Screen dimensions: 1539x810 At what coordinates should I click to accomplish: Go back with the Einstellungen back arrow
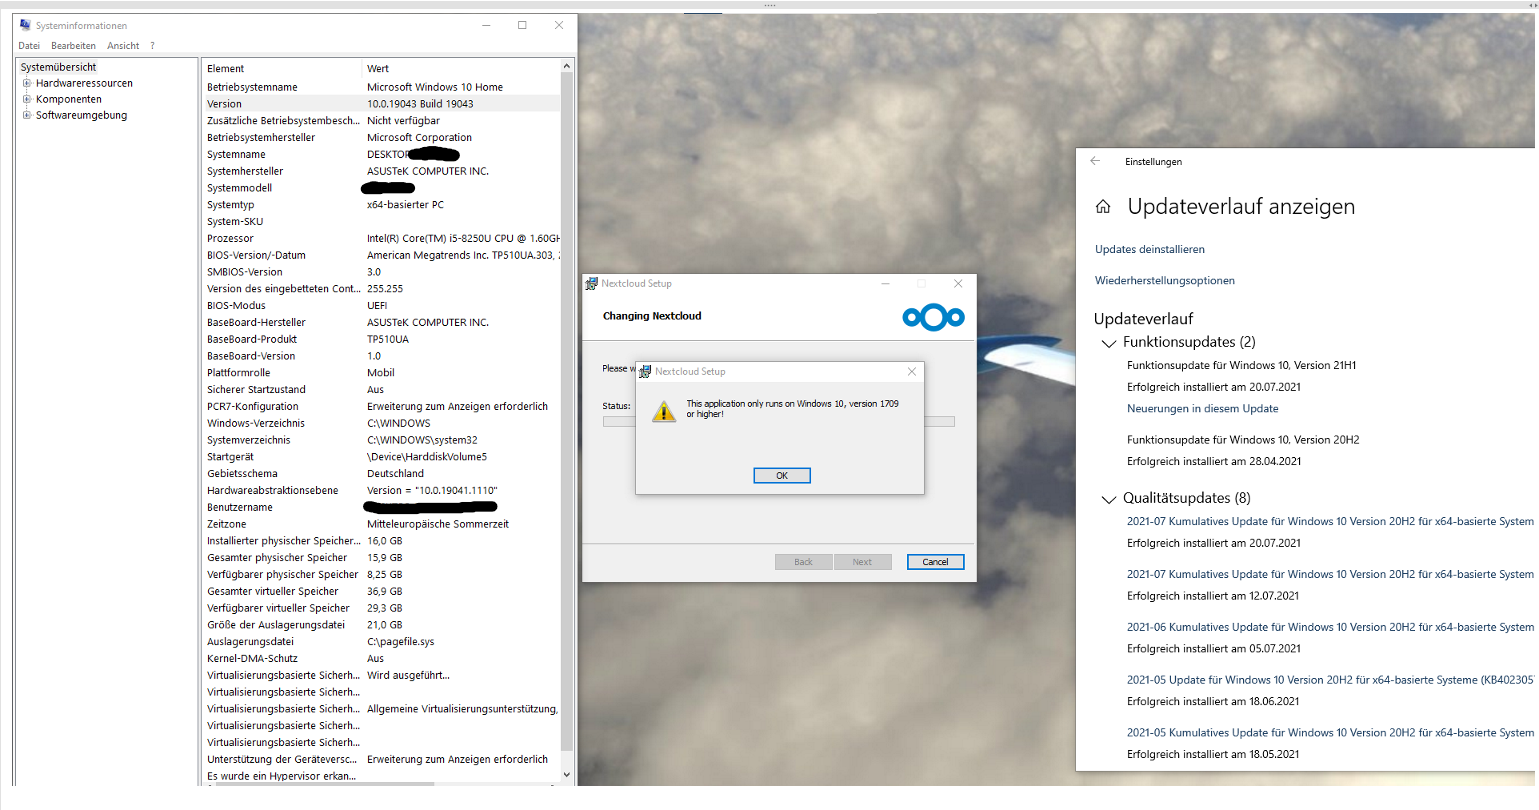tap(1095, 161)
